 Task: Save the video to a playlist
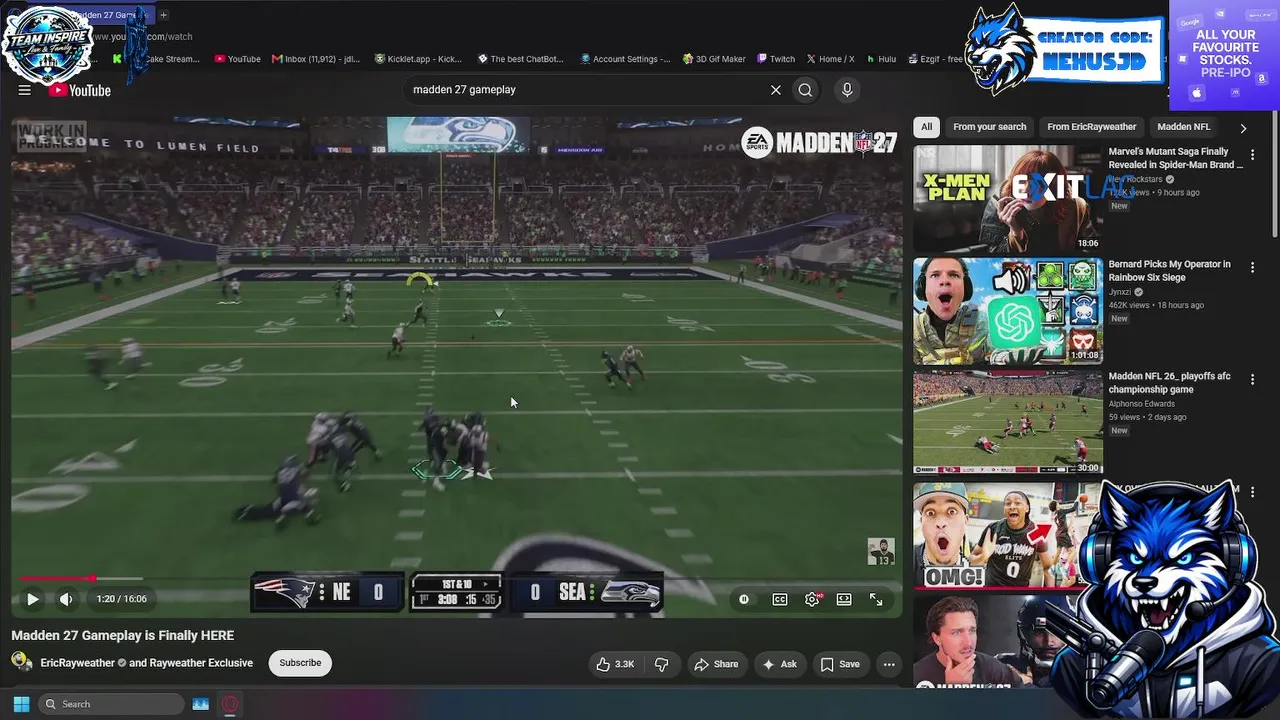pos(840,664)
